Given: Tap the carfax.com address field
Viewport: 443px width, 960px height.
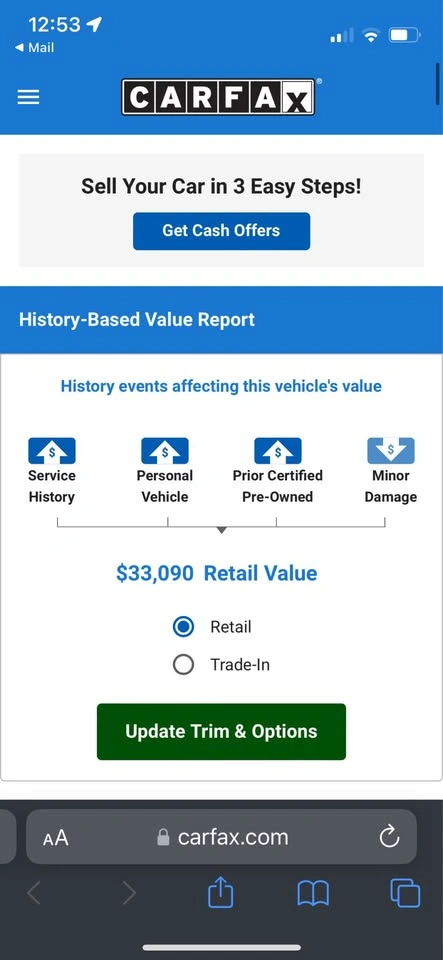Looking at the screenshot, I should pyautogui.click(x=222, y=837).
